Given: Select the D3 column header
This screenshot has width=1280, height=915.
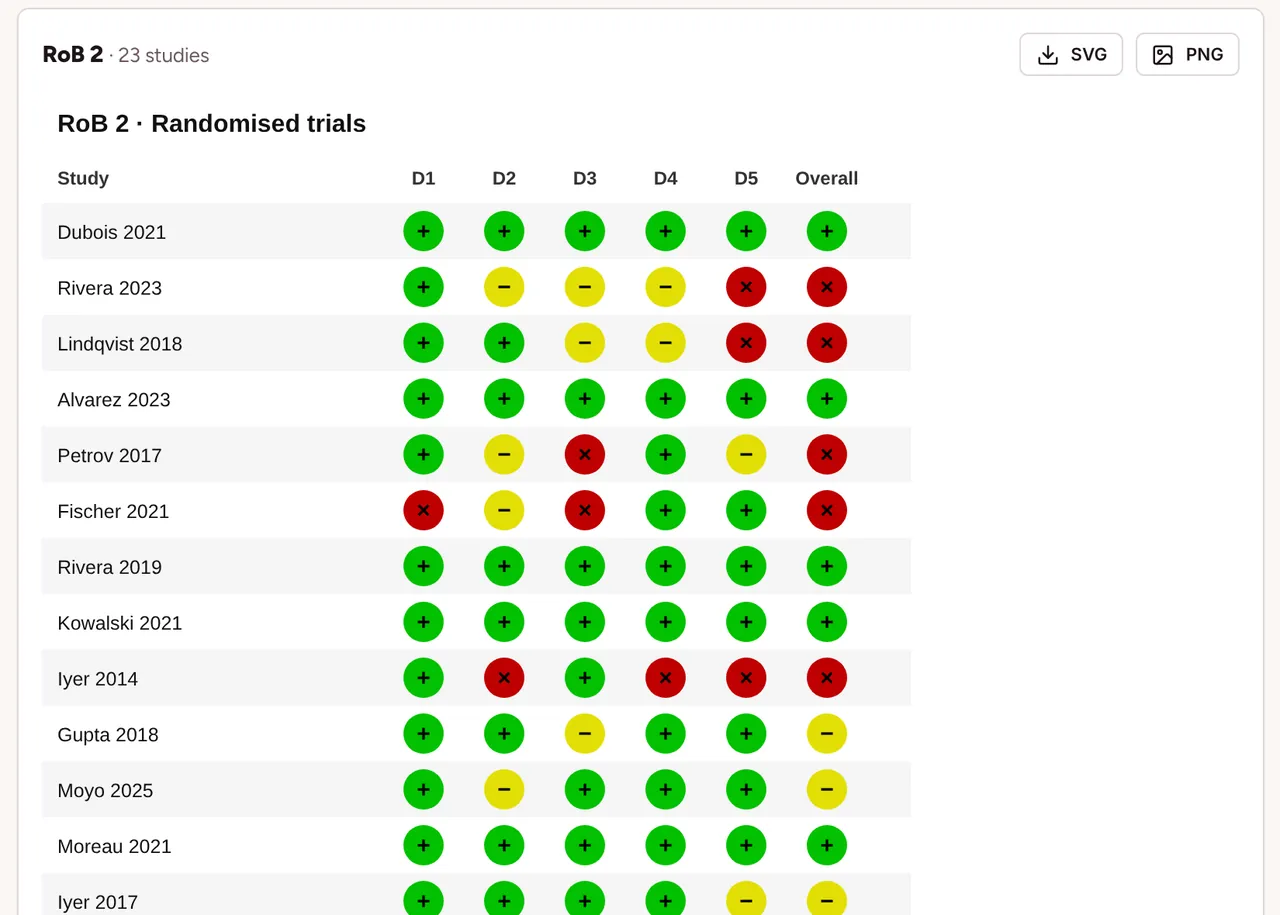Looking at the screenshot, I should [585, 178].
